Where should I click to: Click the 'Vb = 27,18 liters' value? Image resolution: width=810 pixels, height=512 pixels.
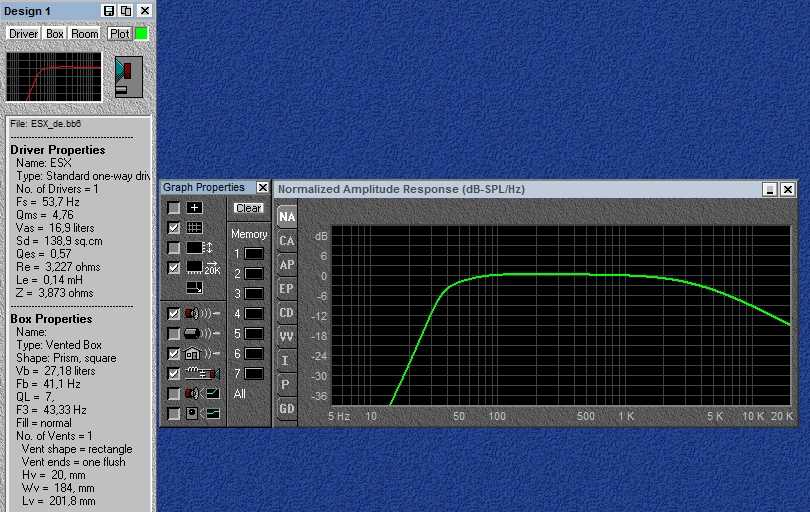tap(55, 371)
